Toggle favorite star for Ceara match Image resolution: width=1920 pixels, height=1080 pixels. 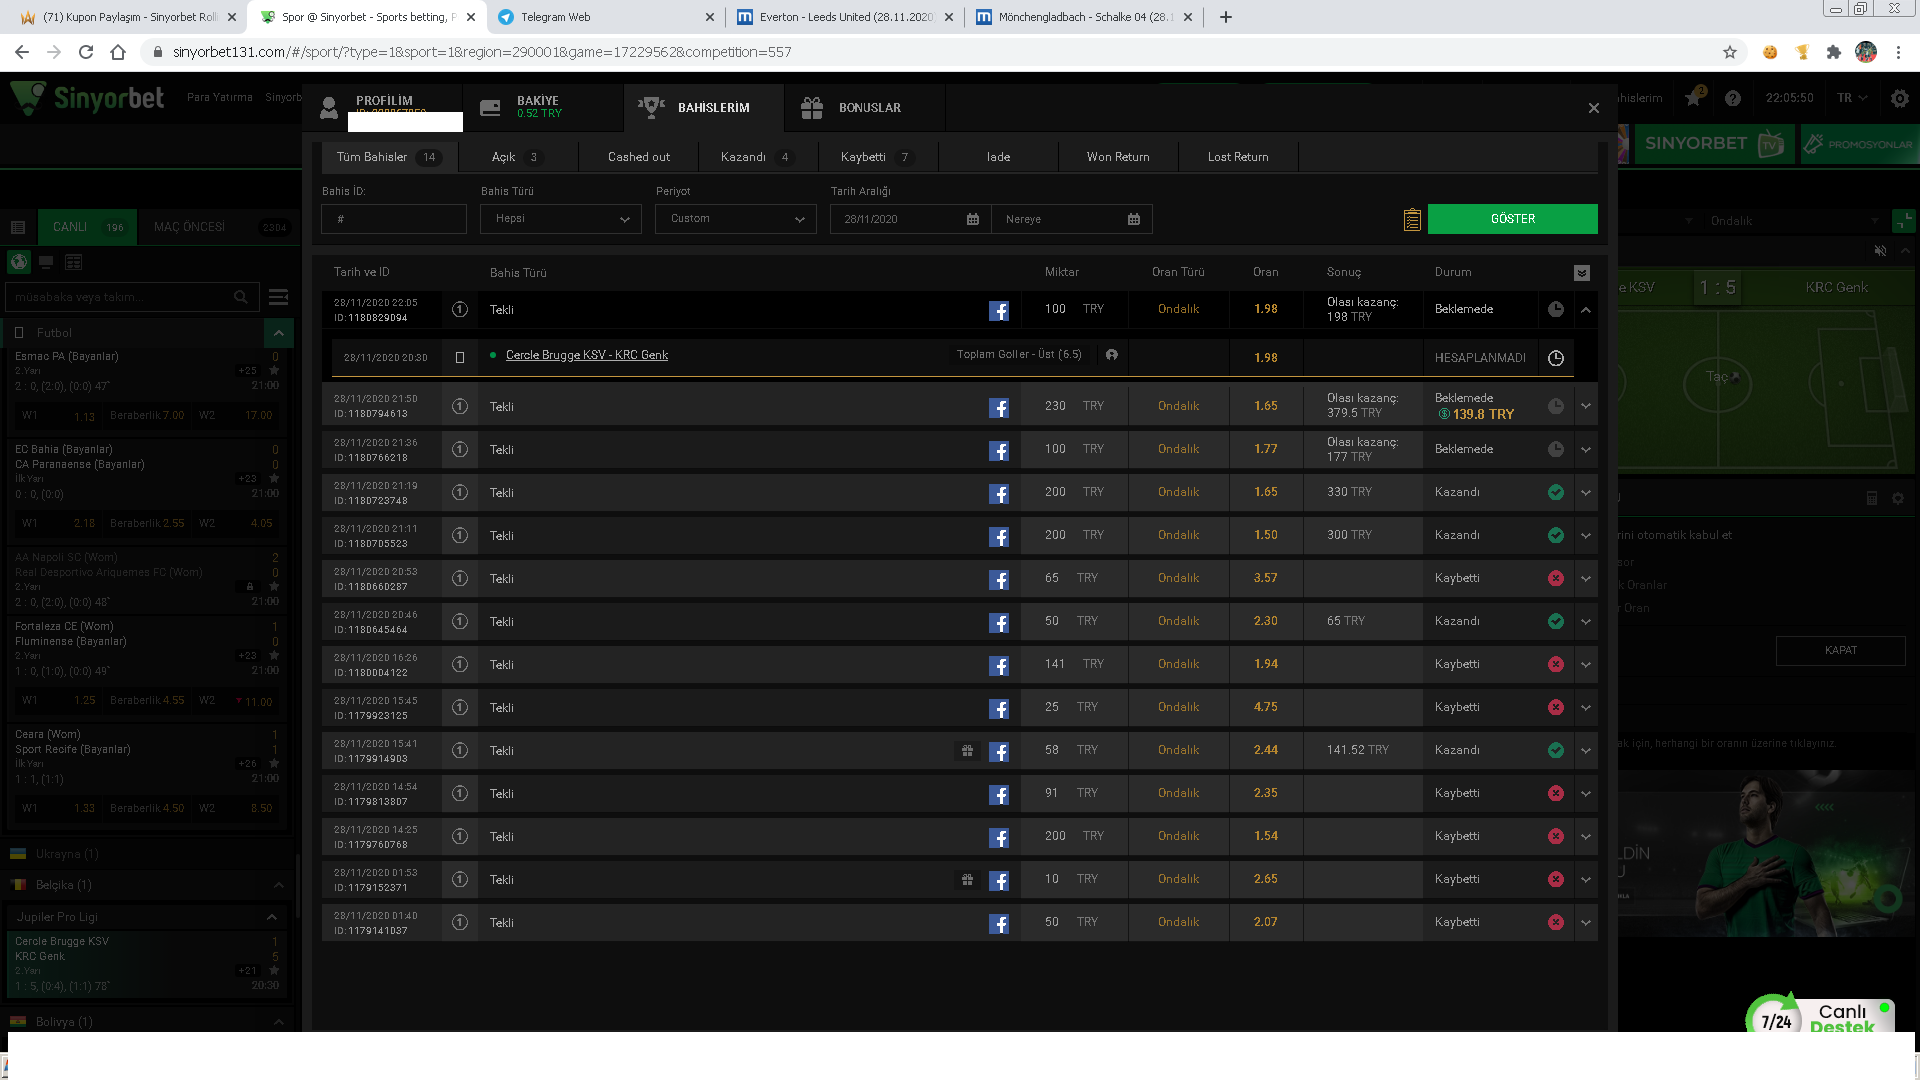pyautogui.click(x=274, y=764)
